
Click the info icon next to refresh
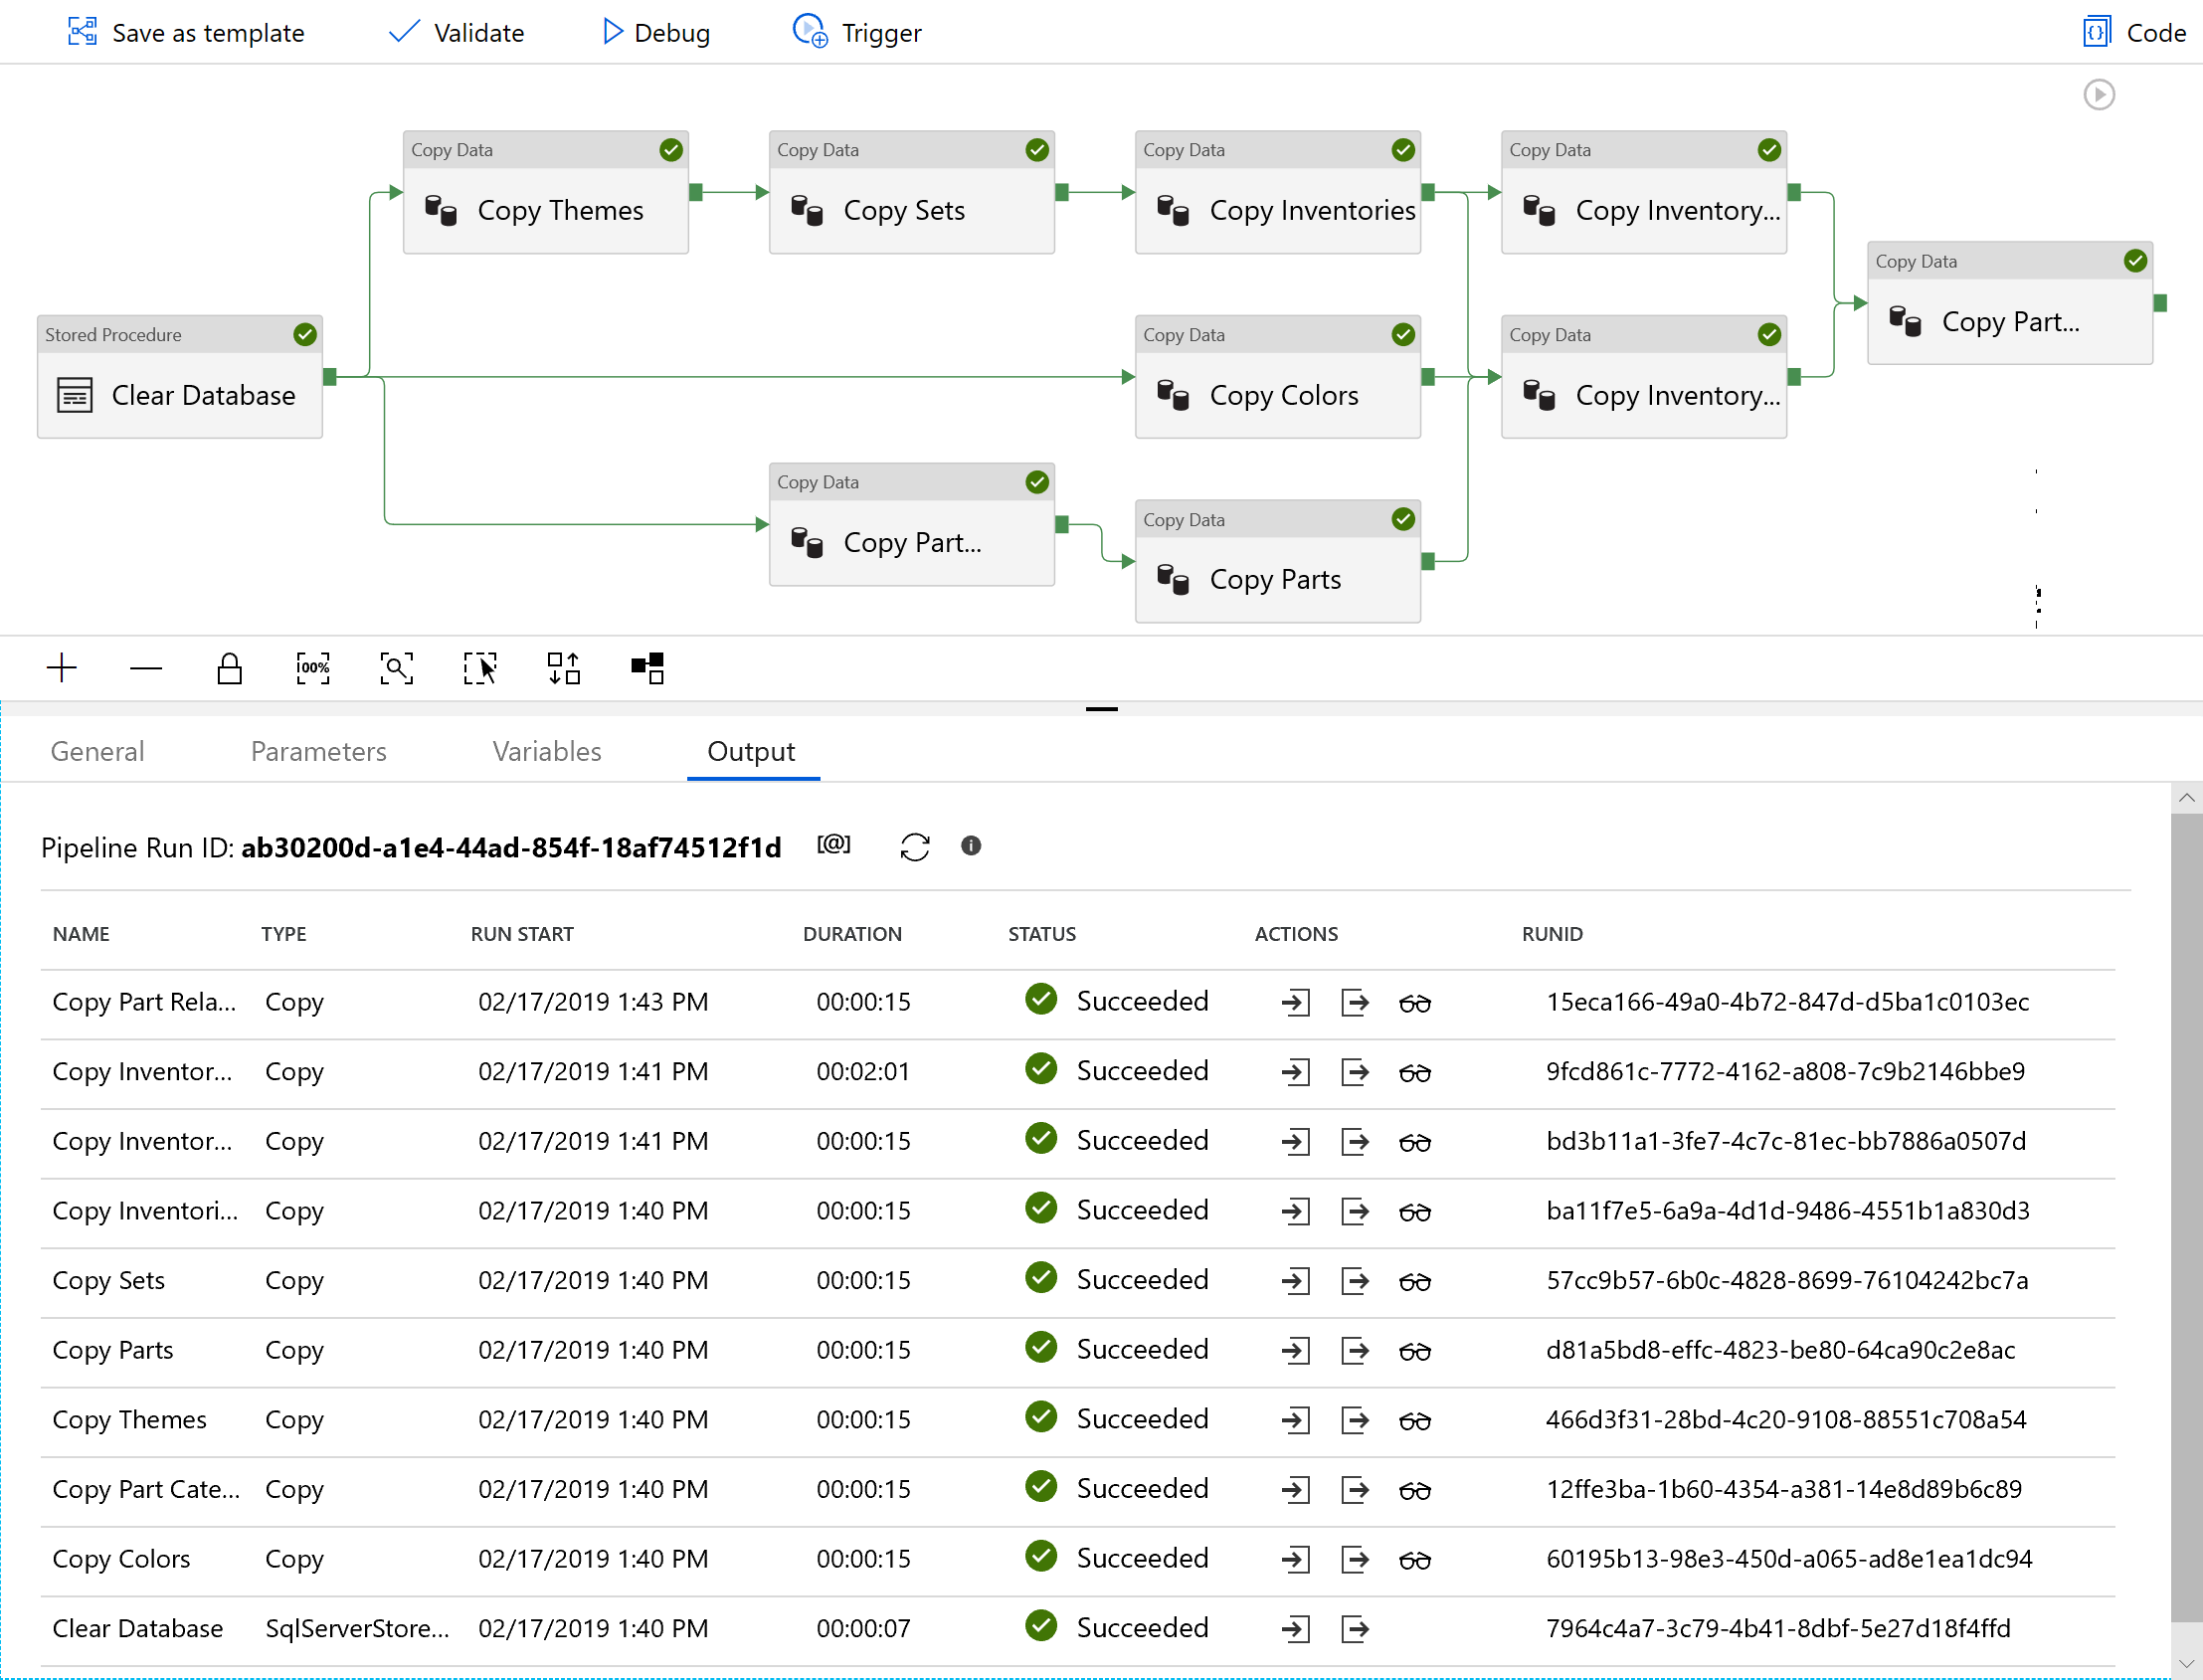(x=971, y=846)
